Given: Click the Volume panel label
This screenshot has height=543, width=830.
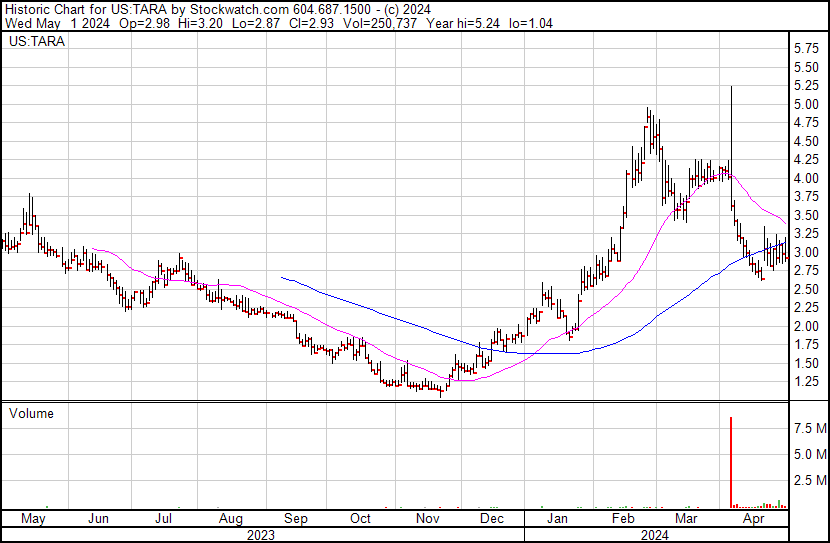Looking at the screenshot, I should (31, 413).
